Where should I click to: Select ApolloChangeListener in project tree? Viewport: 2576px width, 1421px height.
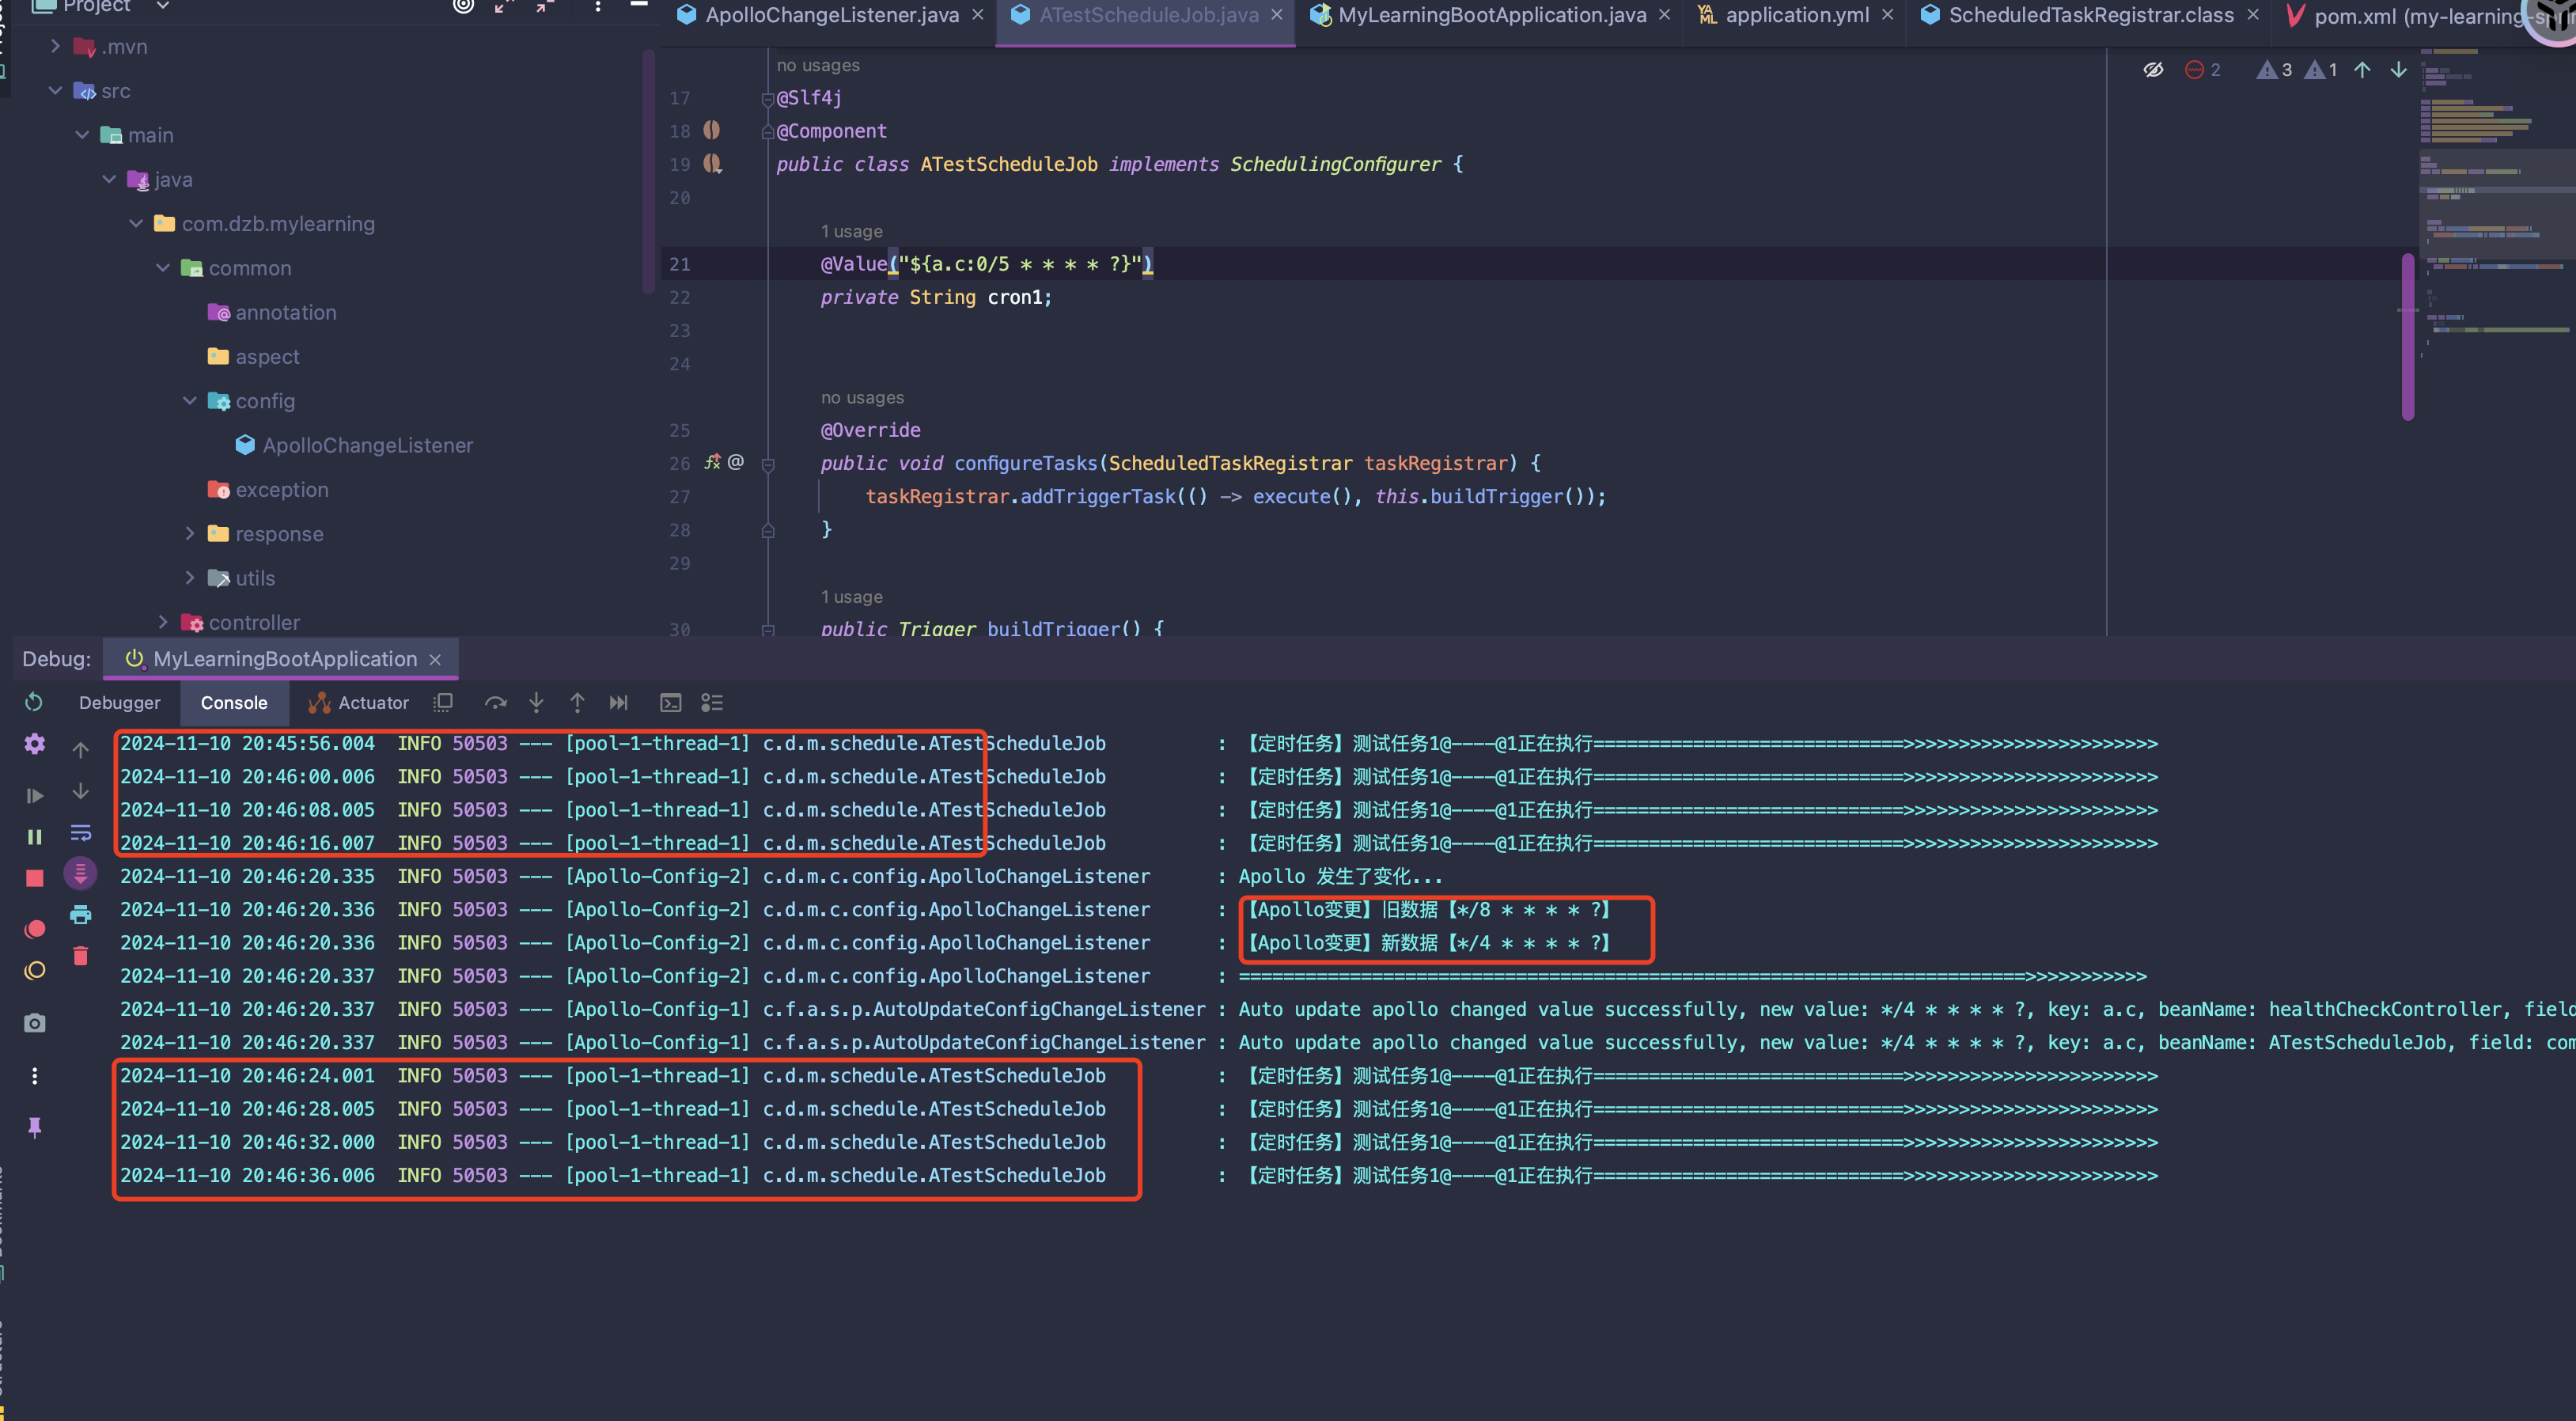354,445
